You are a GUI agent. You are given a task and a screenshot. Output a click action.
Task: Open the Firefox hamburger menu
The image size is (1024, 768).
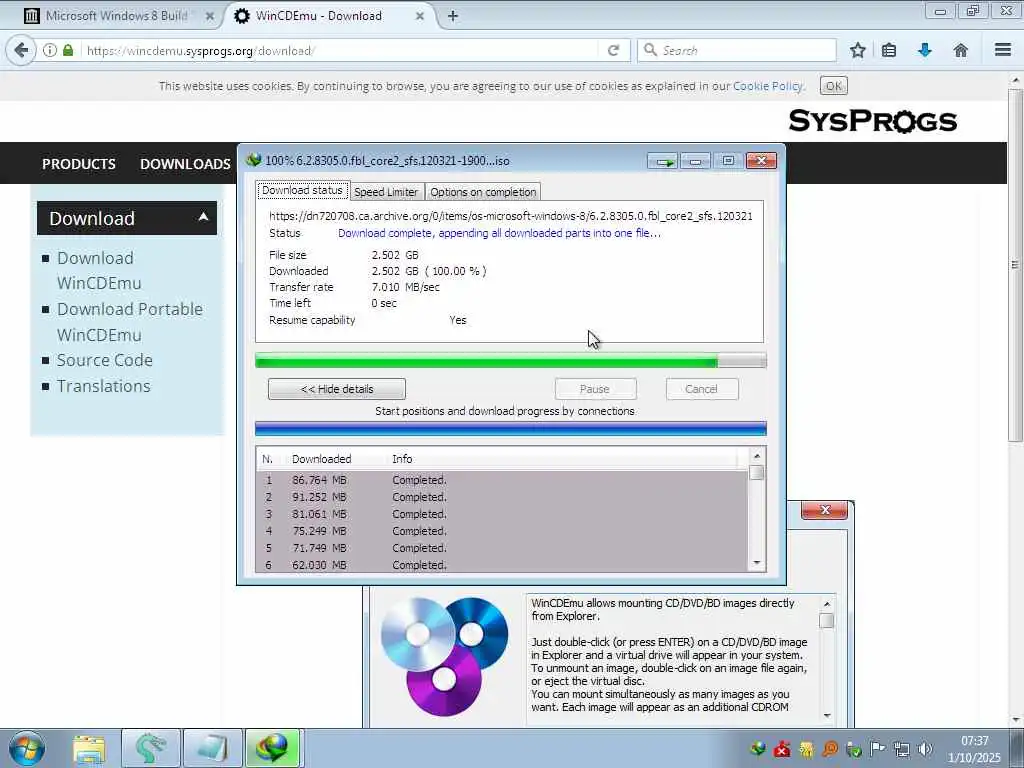pyautogui.click(x=1003, y=50)
